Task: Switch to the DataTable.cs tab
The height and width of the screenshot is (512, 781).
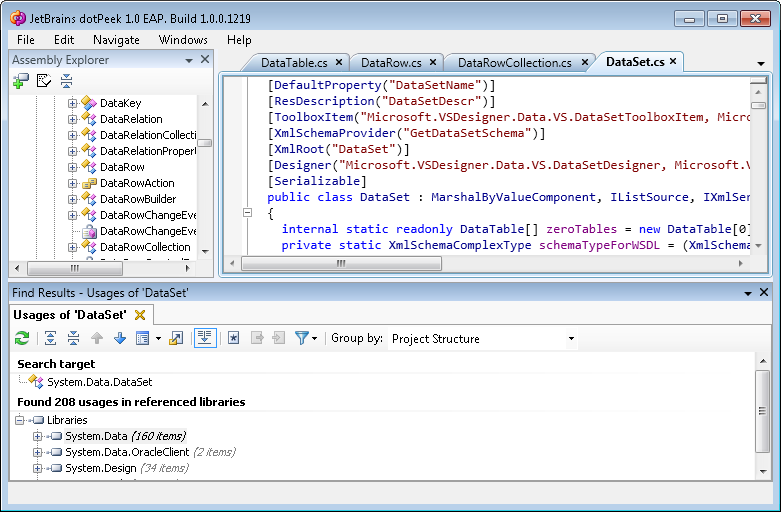Action: [x=294, y=63]
